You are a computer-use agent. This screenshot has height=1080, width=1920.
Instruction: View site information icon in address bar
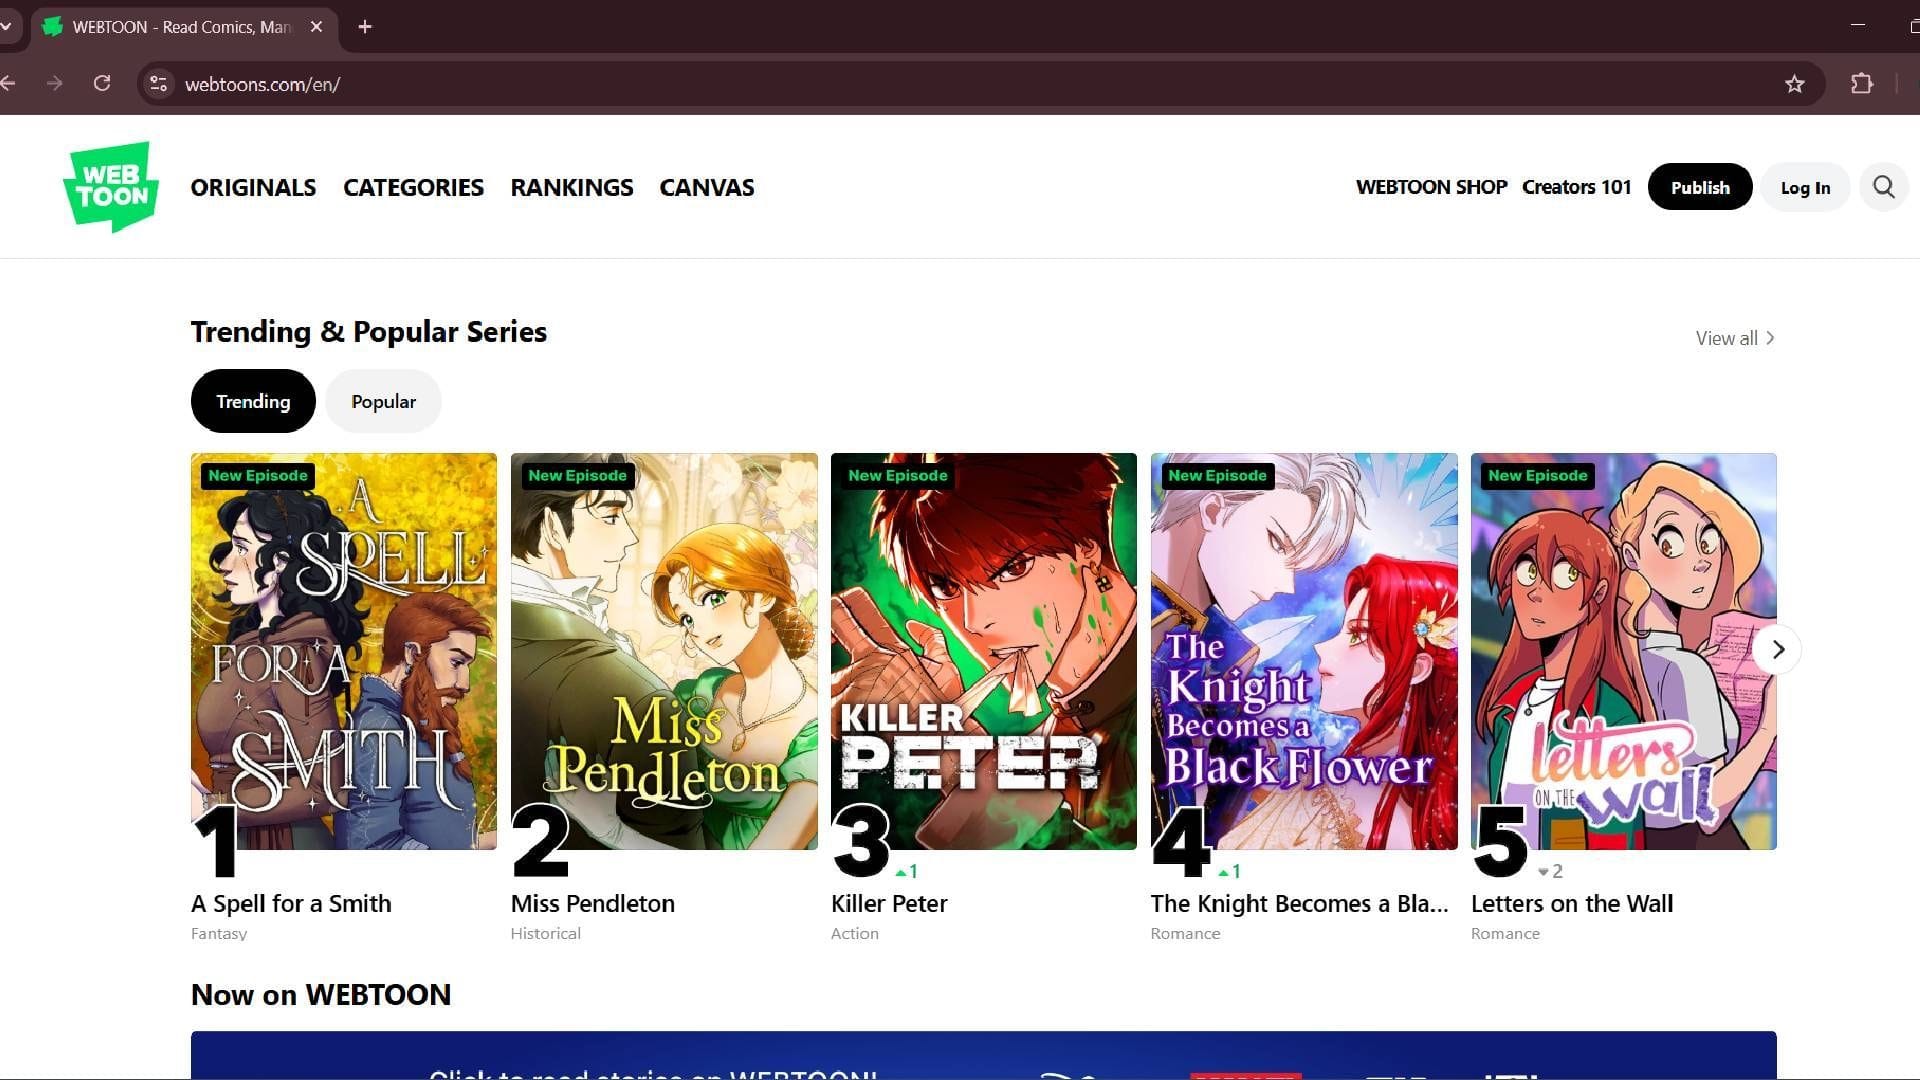point(158,84)
